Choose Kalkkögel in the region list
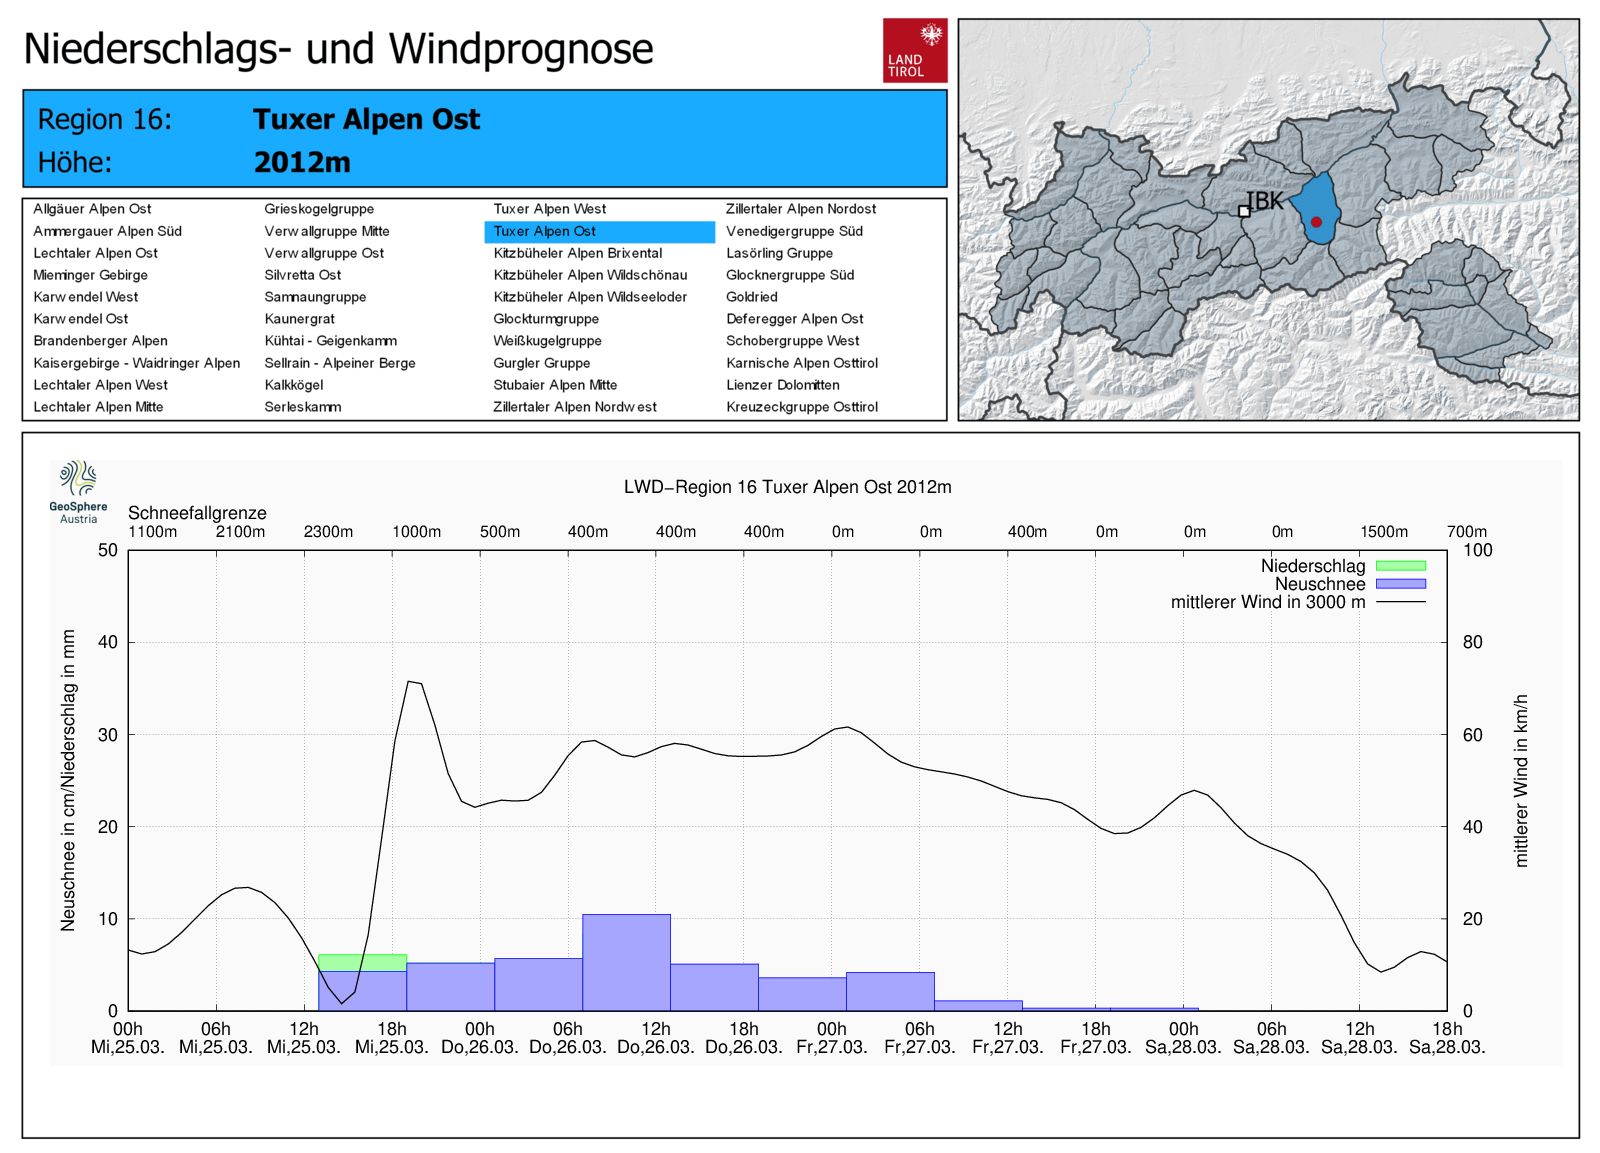1600x1153 pixels. tap(294, 385)
